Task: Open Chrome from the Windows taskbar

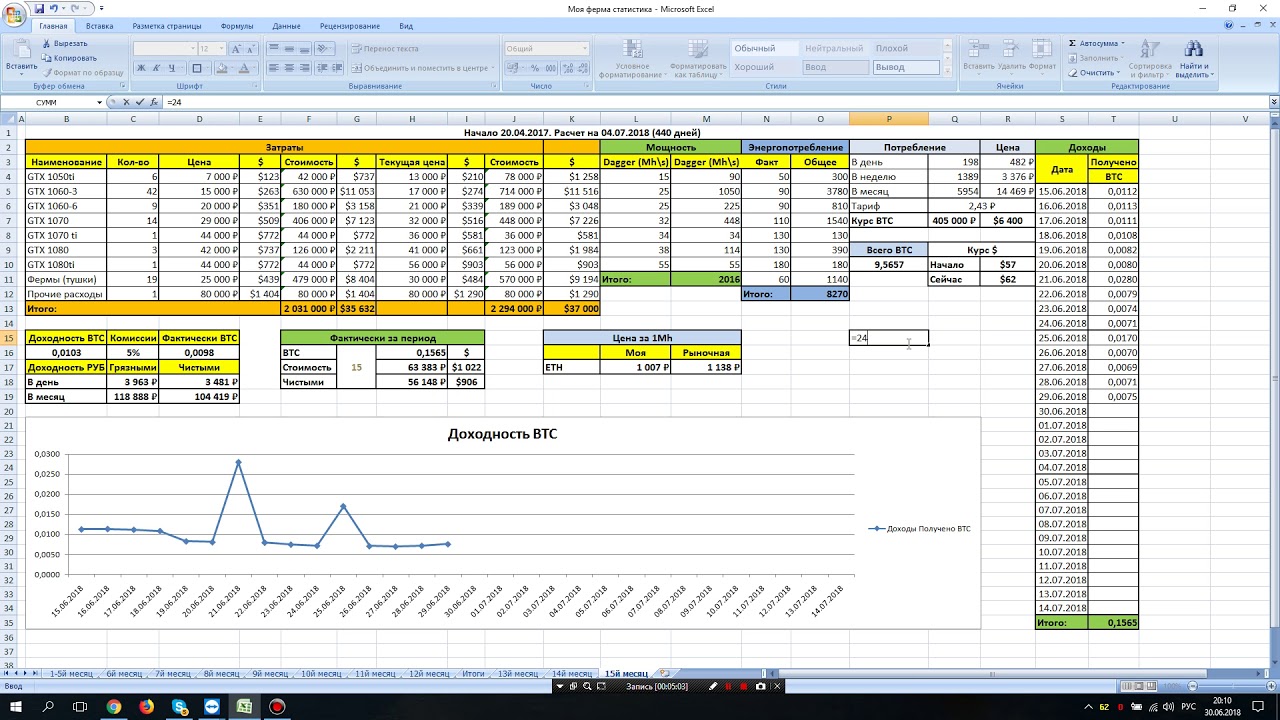Action: 114,707
